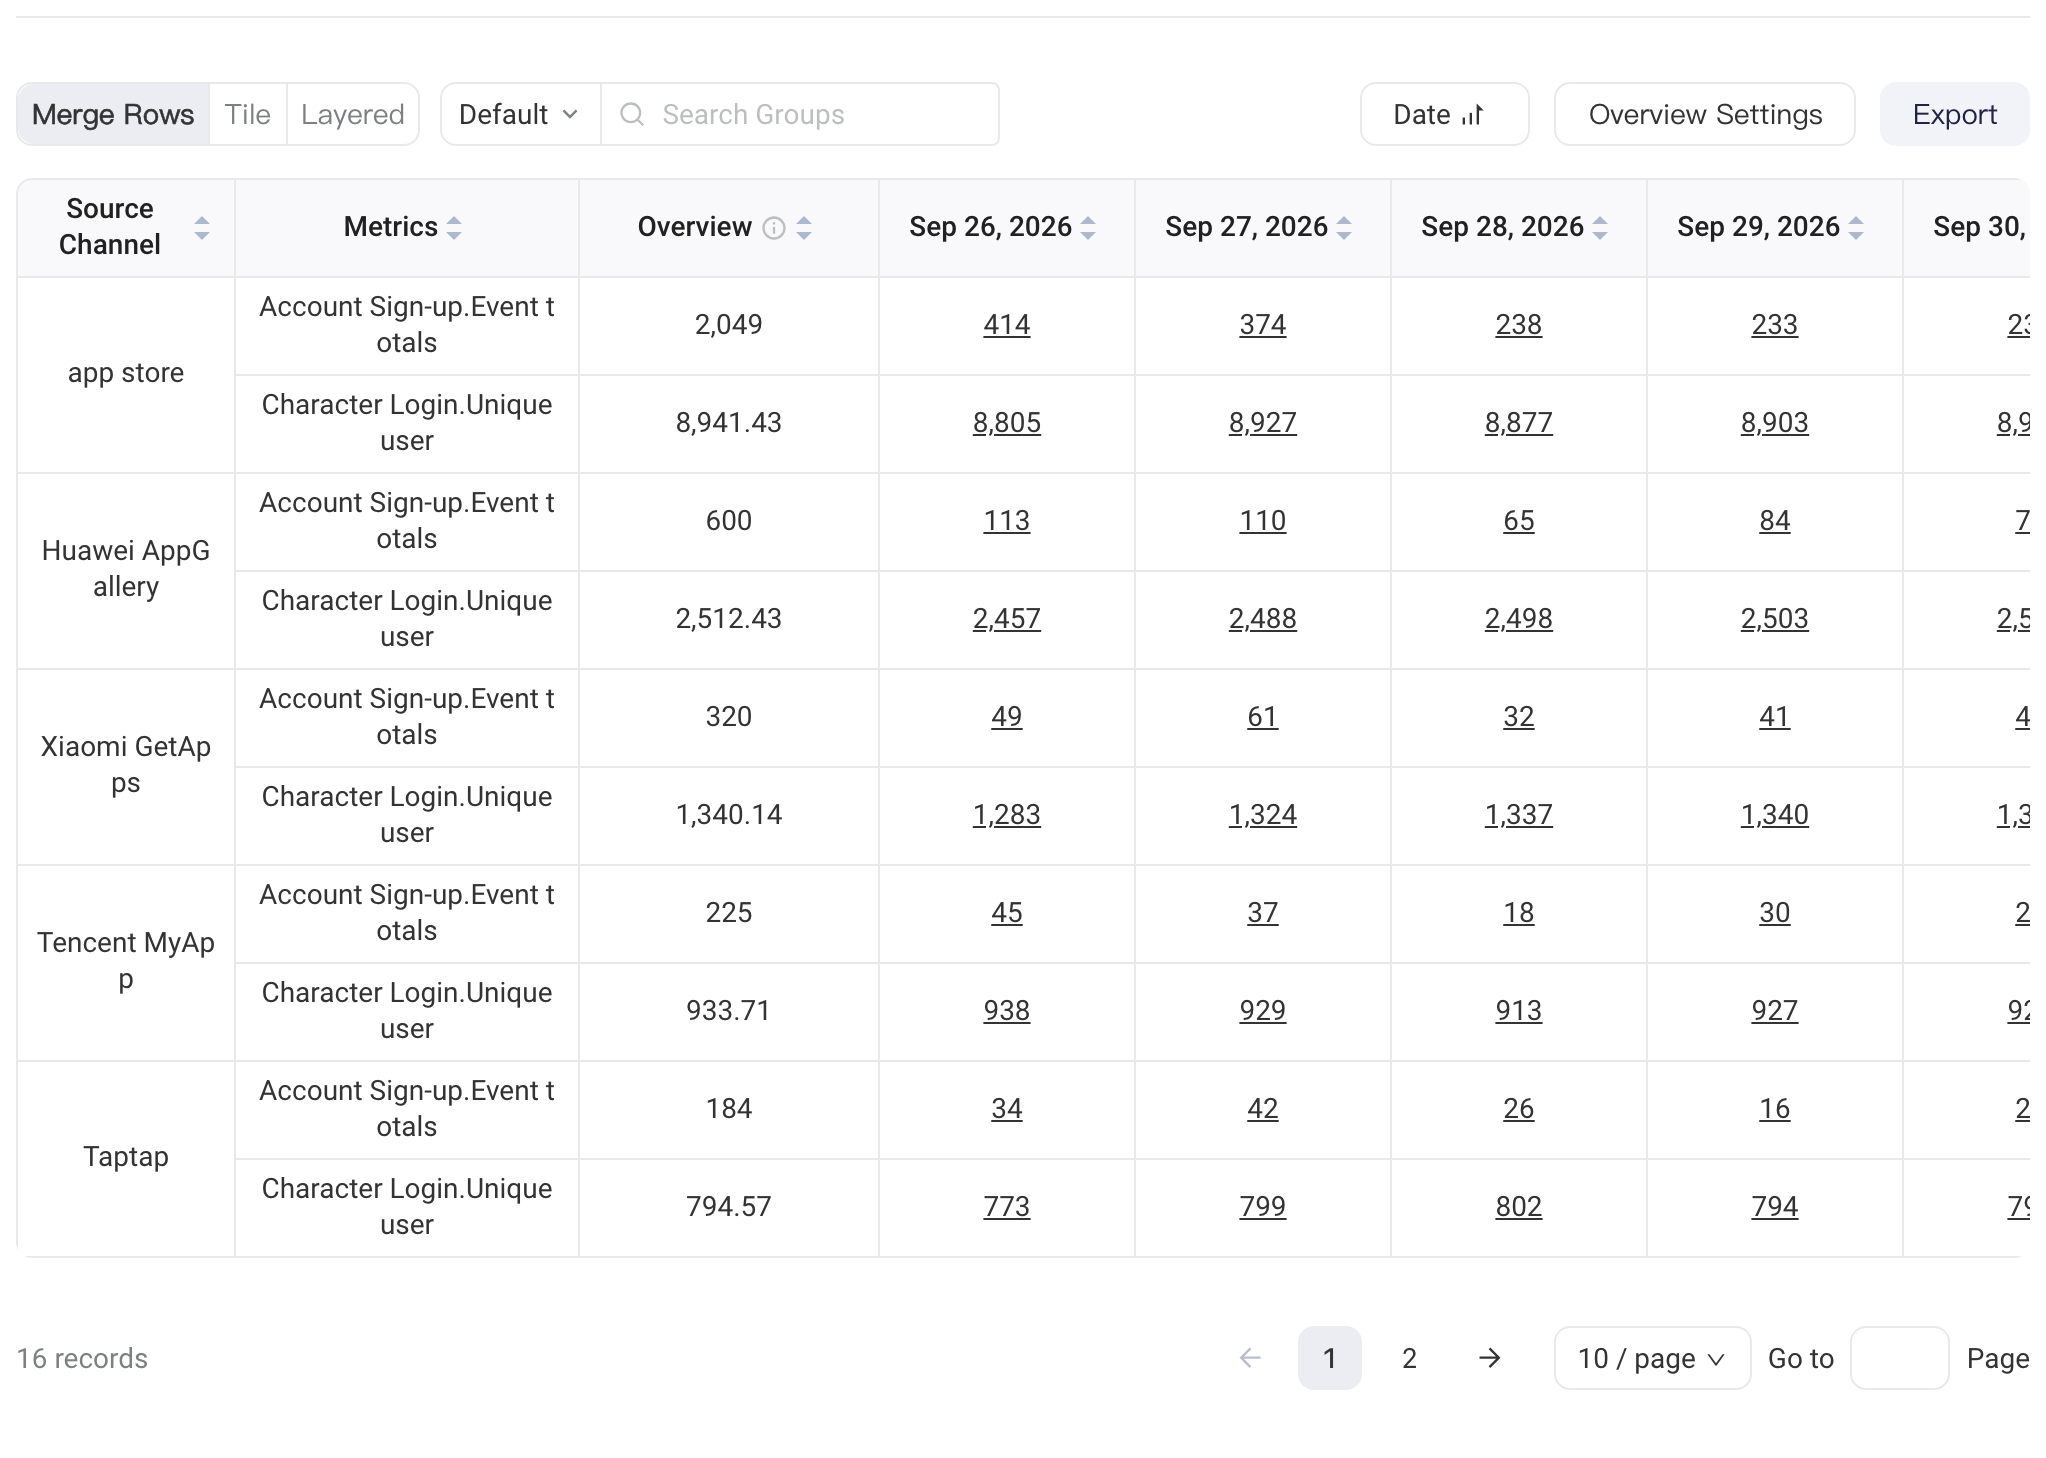Click the Taptap channel cell
Image resolution: width=2046 pixels, height=1458 pixels.
coord(126,1158)
